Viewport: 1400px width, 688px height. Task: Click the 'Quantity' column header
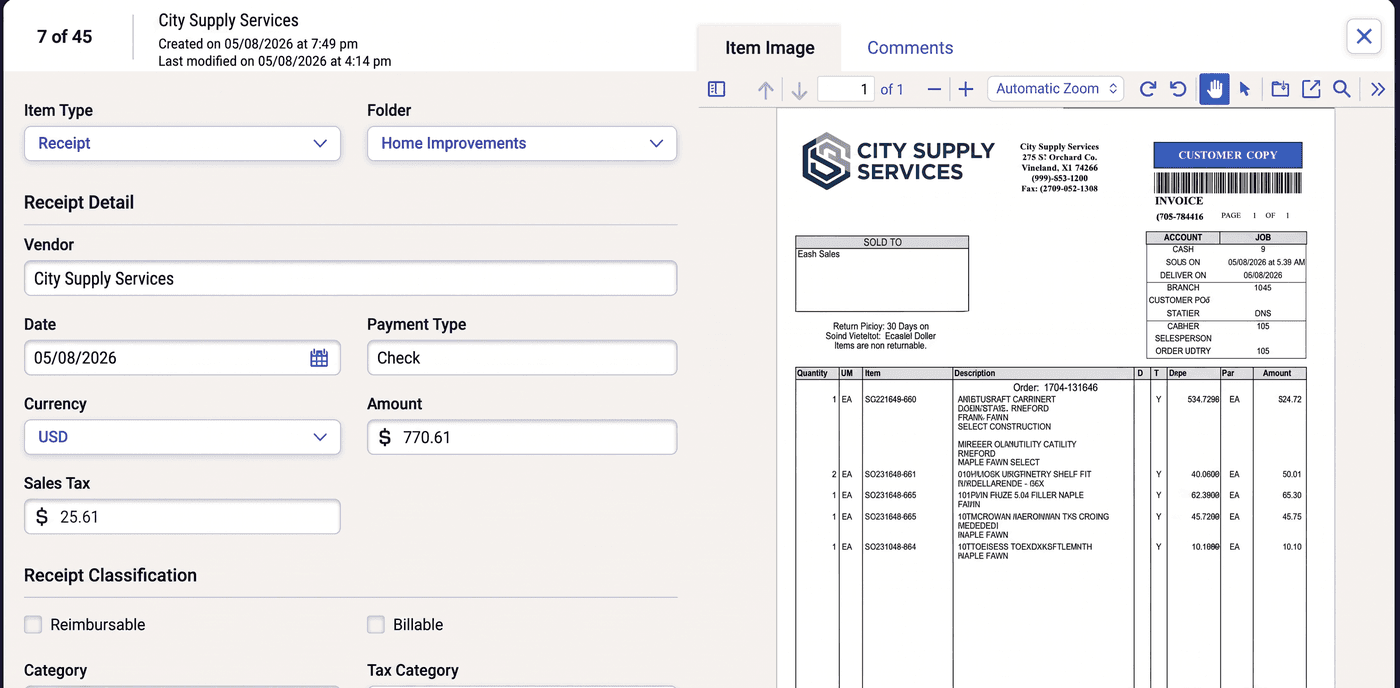(x=812, y=373)
